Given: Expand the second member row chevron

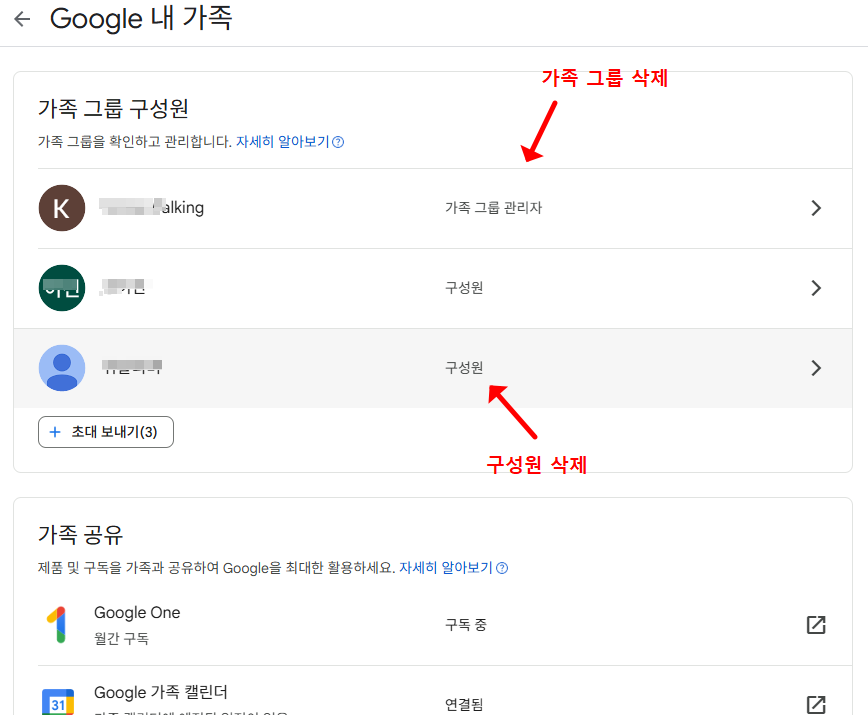Looking at the screenshot, I should point(816,288).
